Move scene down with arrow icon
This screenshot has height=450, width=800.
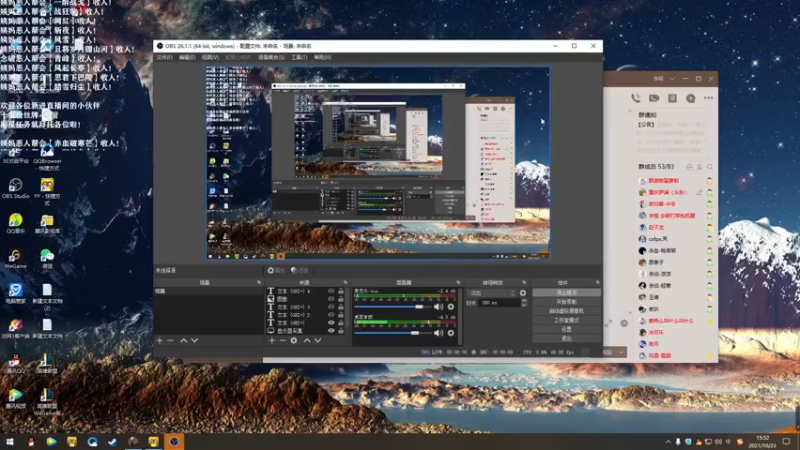pyautogui.click(x=194, y=340)
